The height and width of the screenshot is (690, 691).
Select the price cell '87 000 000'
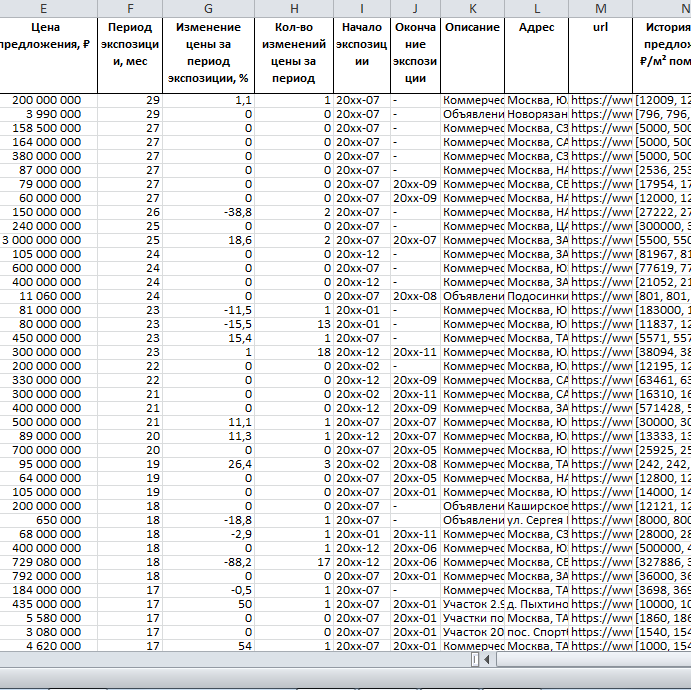(48, 170)
